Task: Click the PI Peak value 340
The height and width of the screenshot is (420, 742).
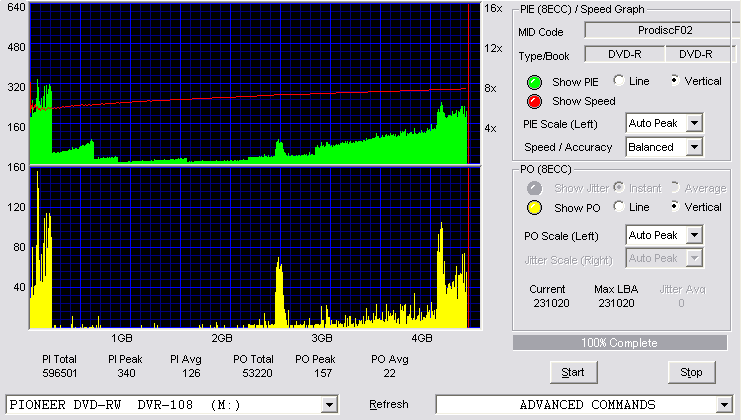Action: (x=126, y=373)
